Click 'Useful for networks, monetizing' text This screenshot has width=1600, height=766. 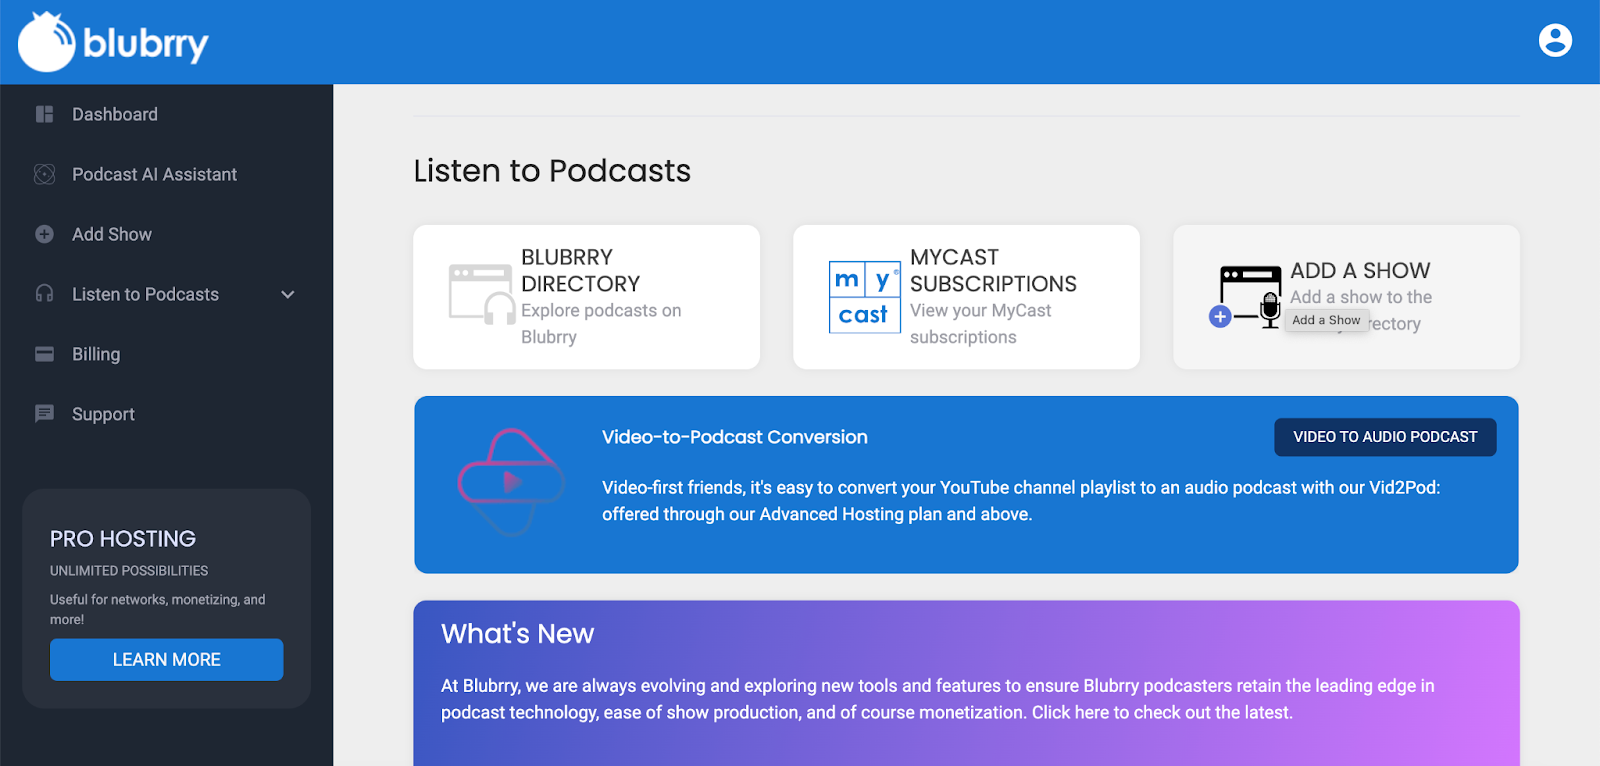click(x=158, y=609)
